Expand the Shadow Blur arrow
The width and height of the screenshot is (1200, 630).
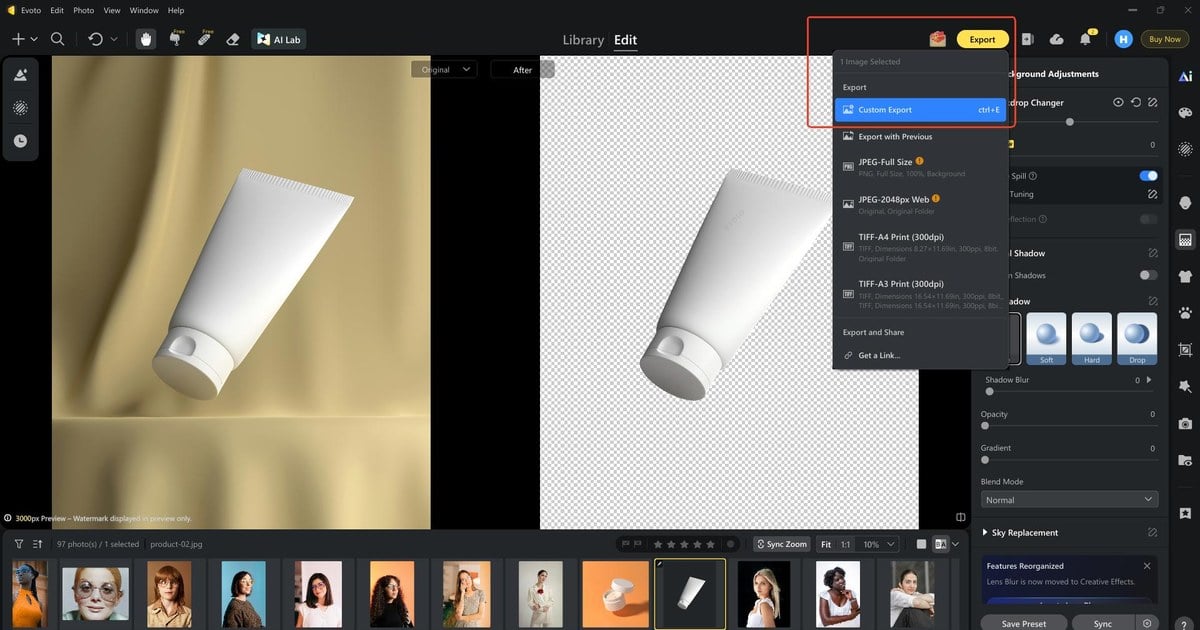1148,380
